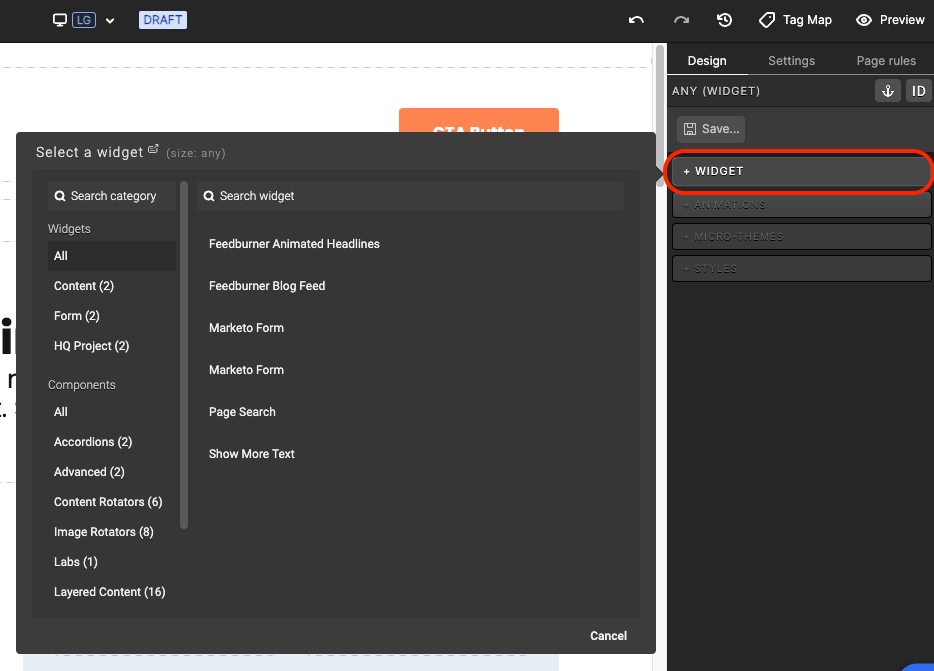Expand the + MICRO-THEMES section
This screenshot has height=671, width=934.
tap(801, 237)
